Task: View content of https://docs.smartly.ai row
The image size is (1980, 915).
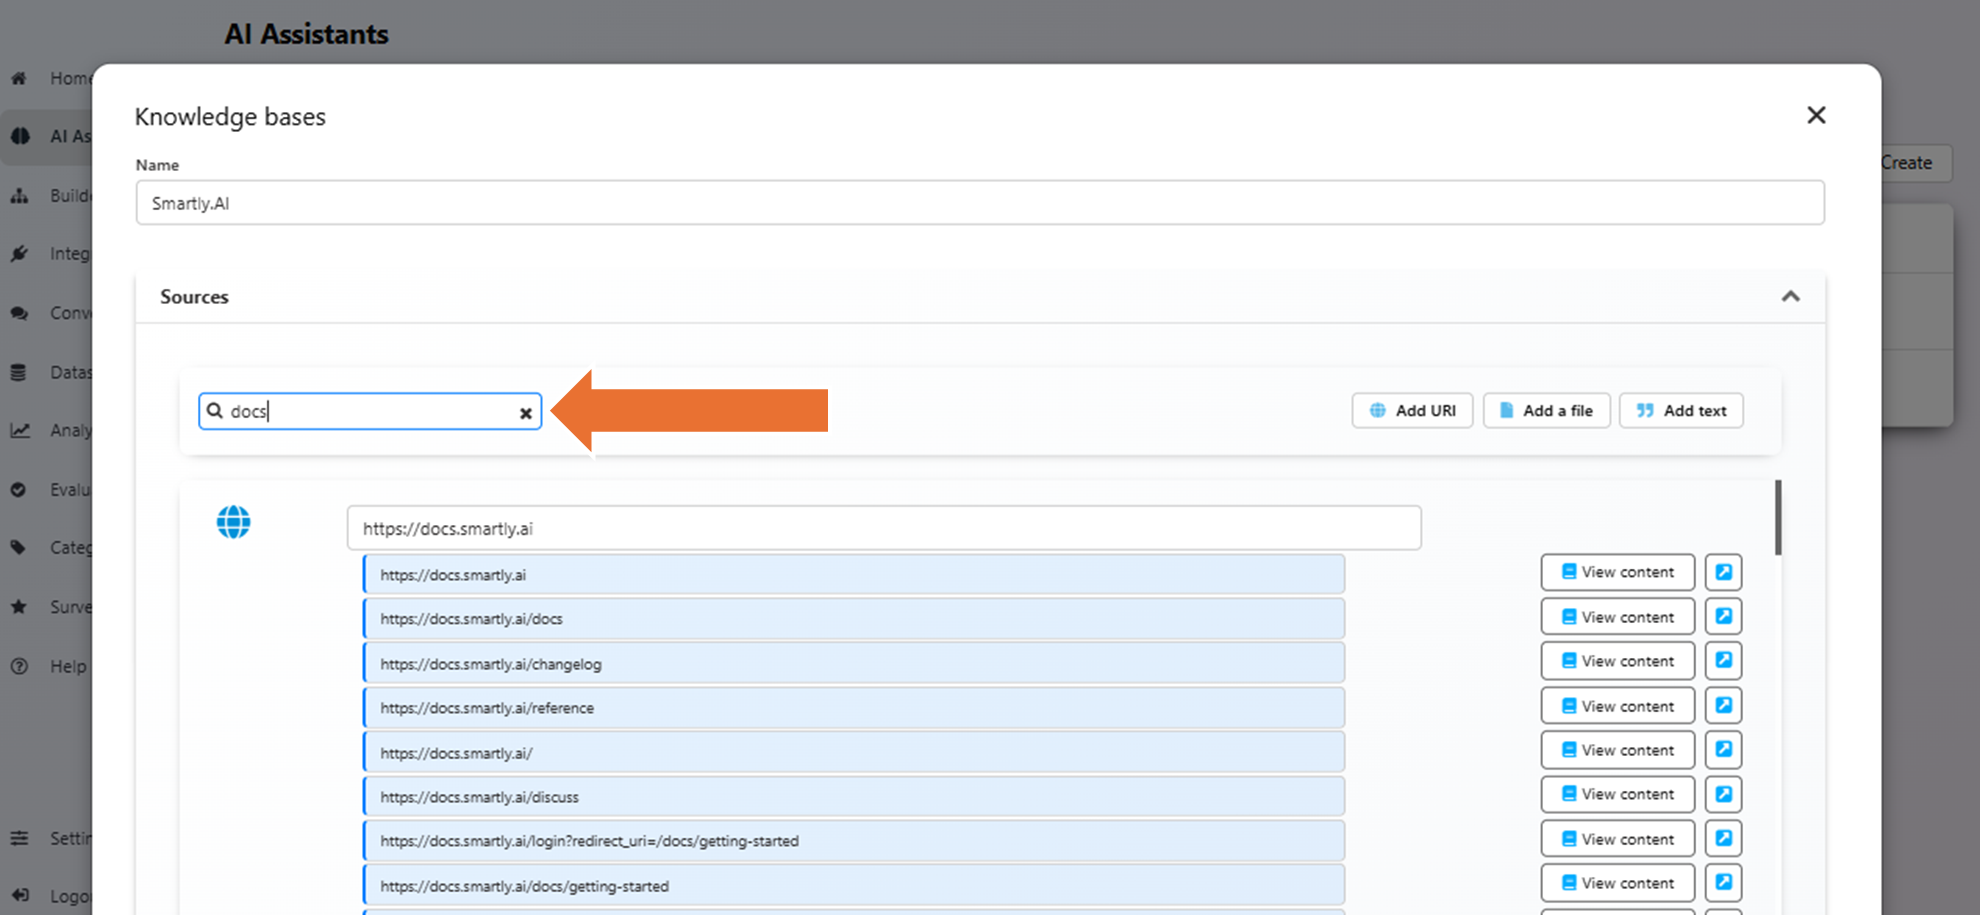Action: (x=1617, y=573)
